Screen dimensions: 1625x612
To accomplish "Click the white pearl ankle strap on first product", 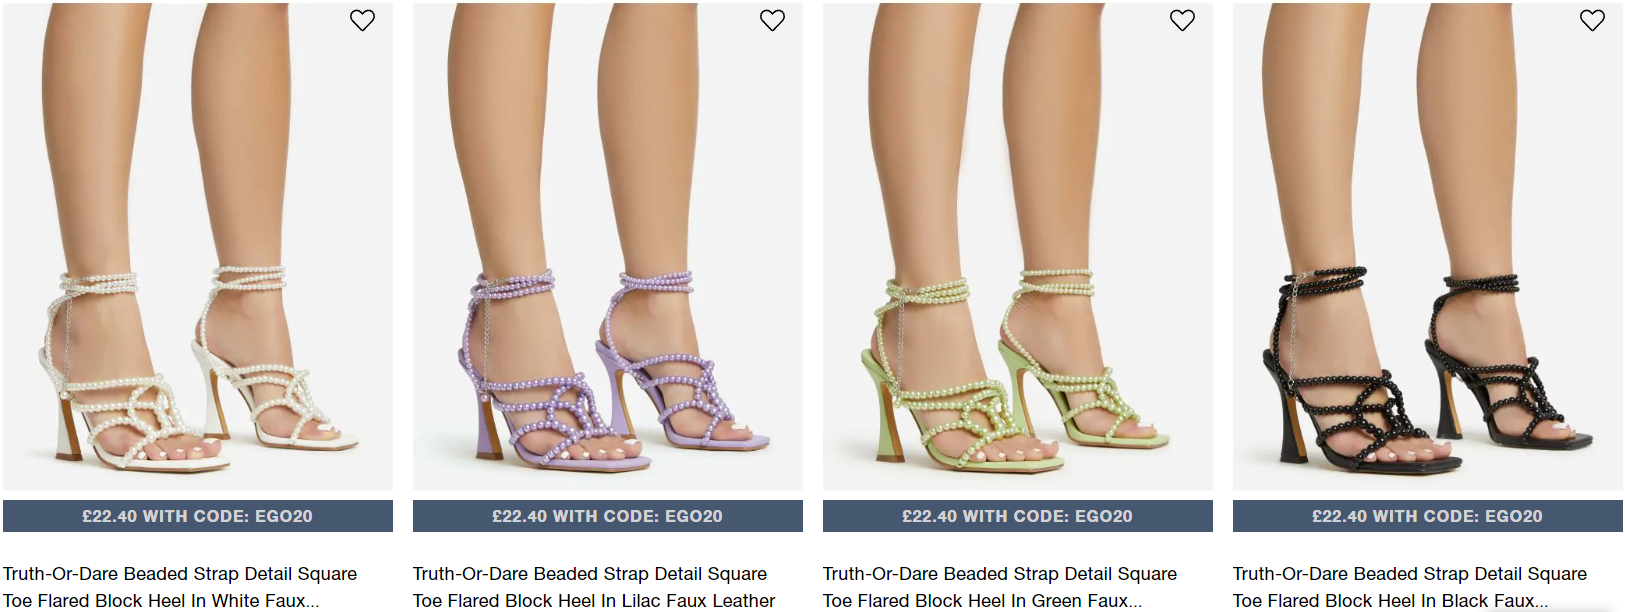I will coord(98,284).
